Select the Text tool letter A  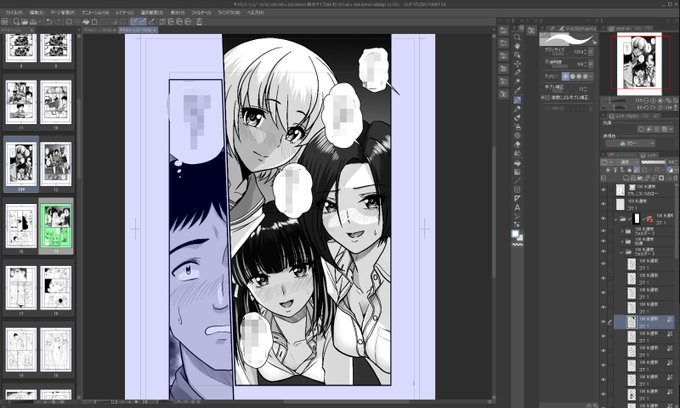(x=517, y=207)
